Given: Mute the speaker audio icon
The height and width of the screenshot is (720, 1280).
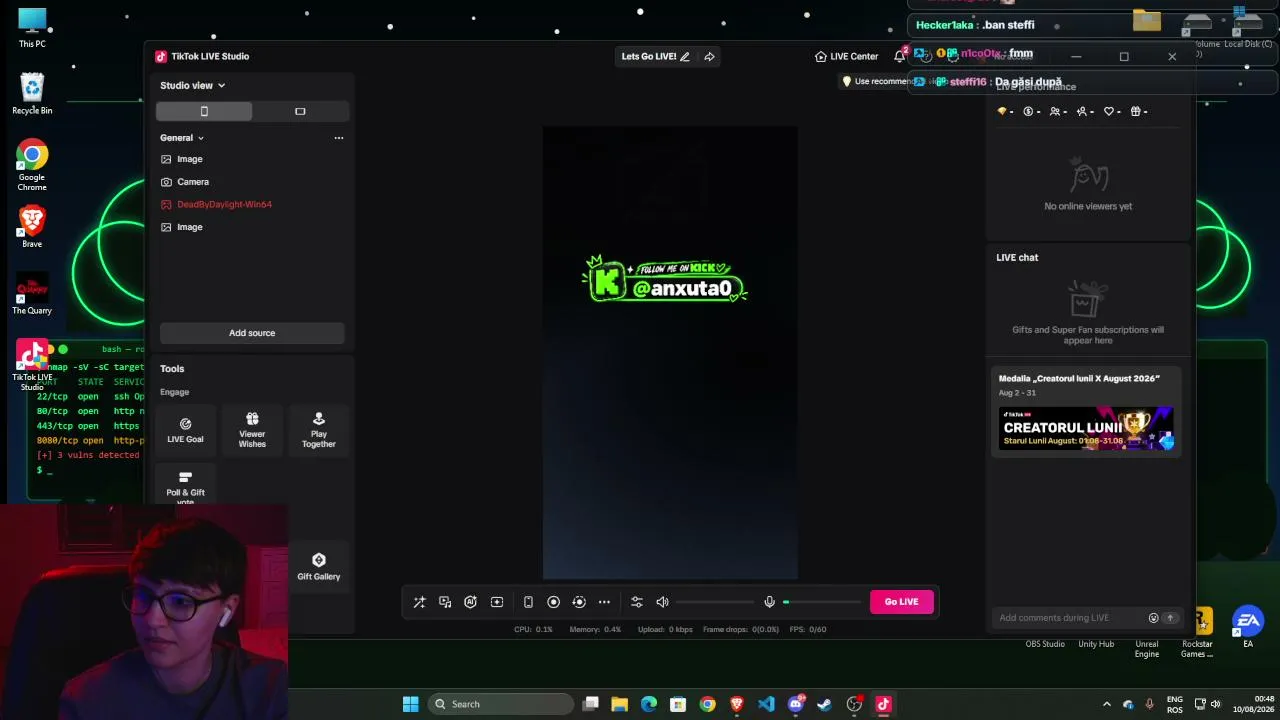Looking at the screenshot, I should 662,602.
